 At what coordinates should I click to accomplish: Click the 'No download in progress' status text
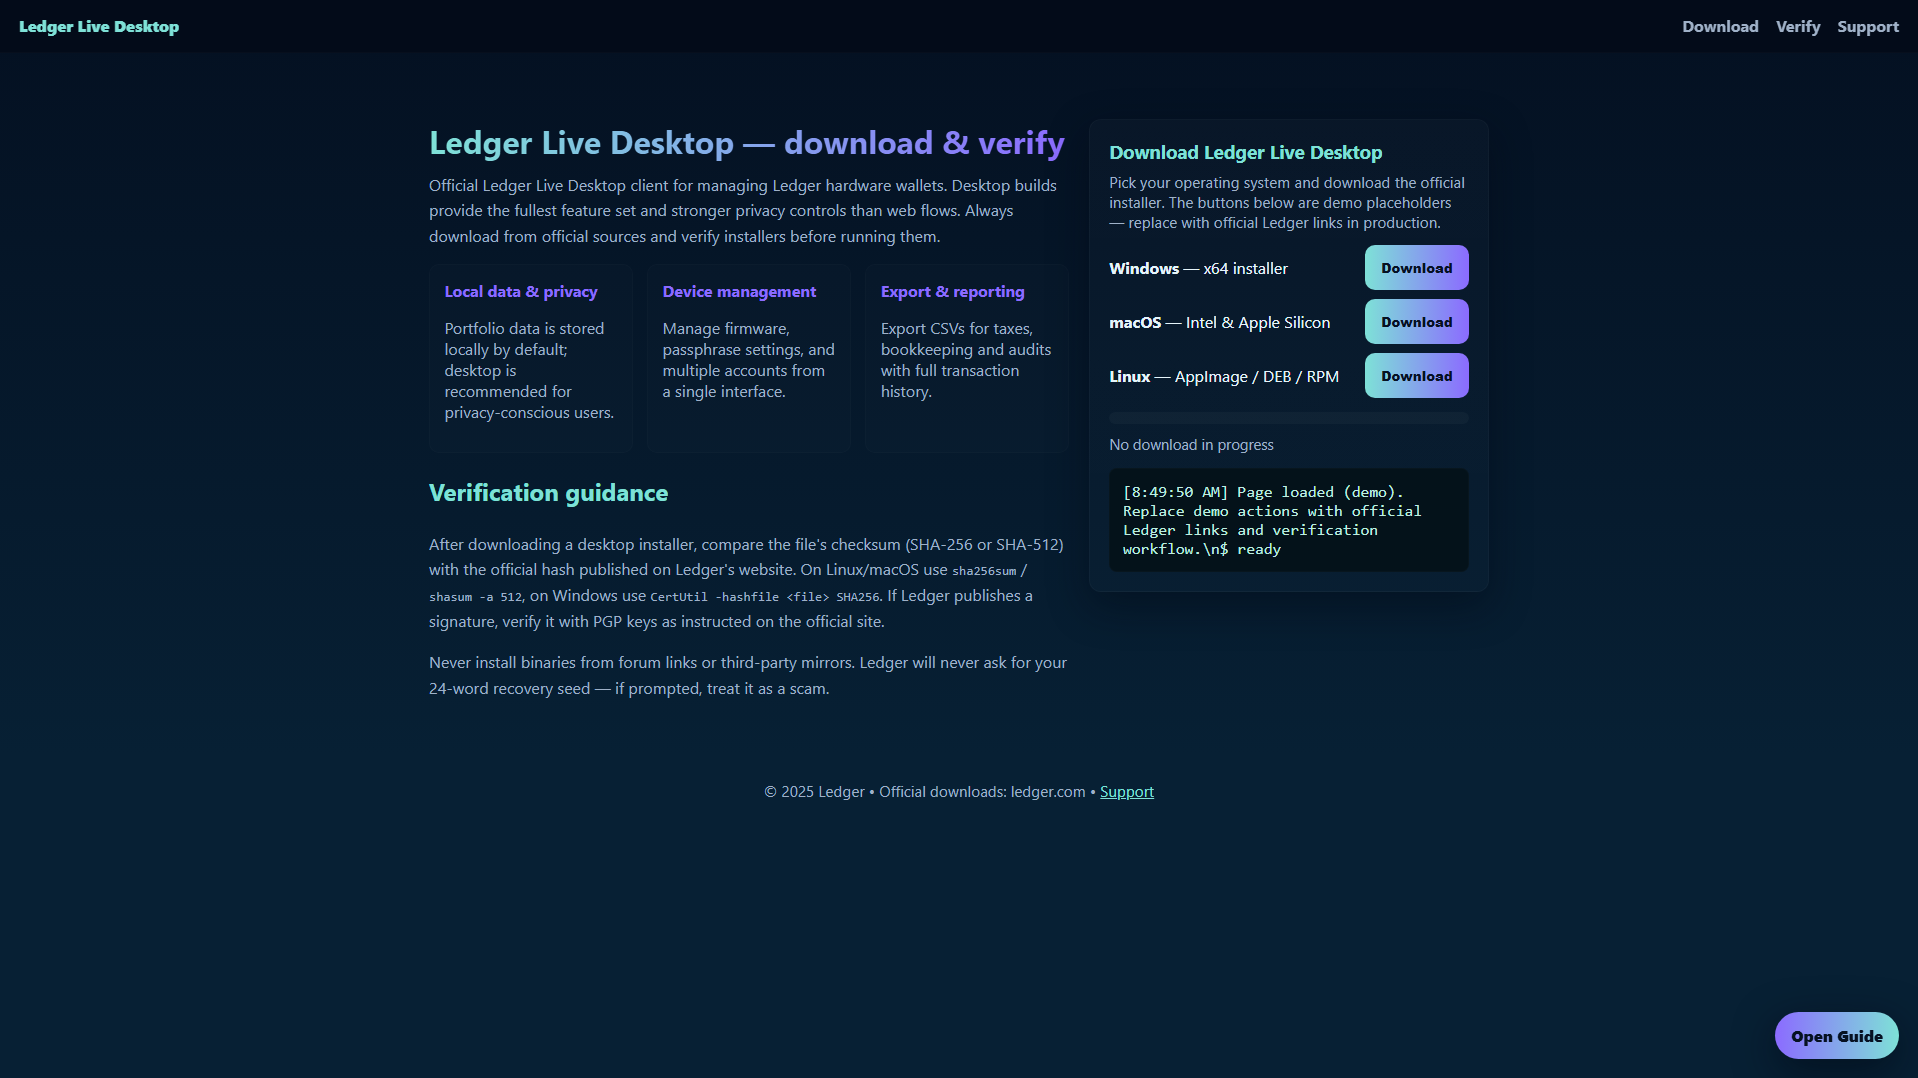click(1191, 445)
